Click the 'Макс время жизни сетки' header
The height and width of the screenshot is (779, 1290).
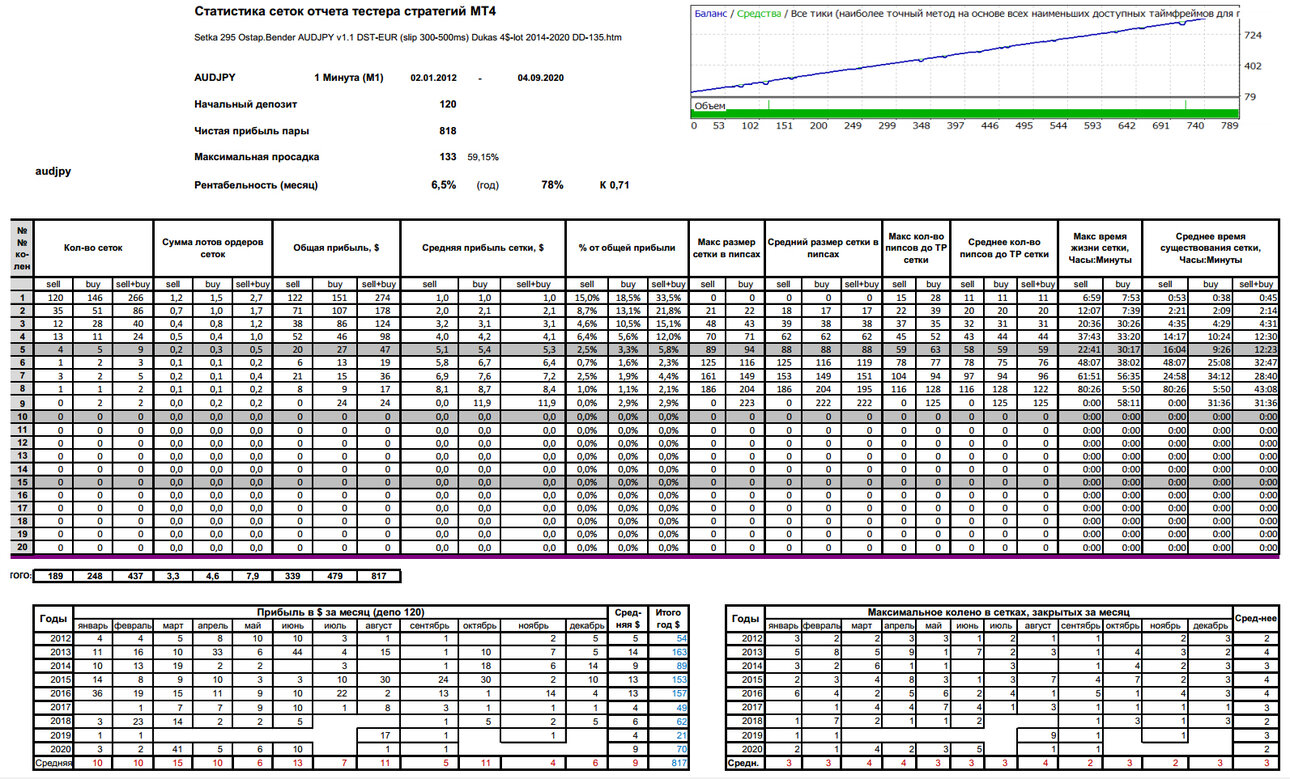[1100, 247]
